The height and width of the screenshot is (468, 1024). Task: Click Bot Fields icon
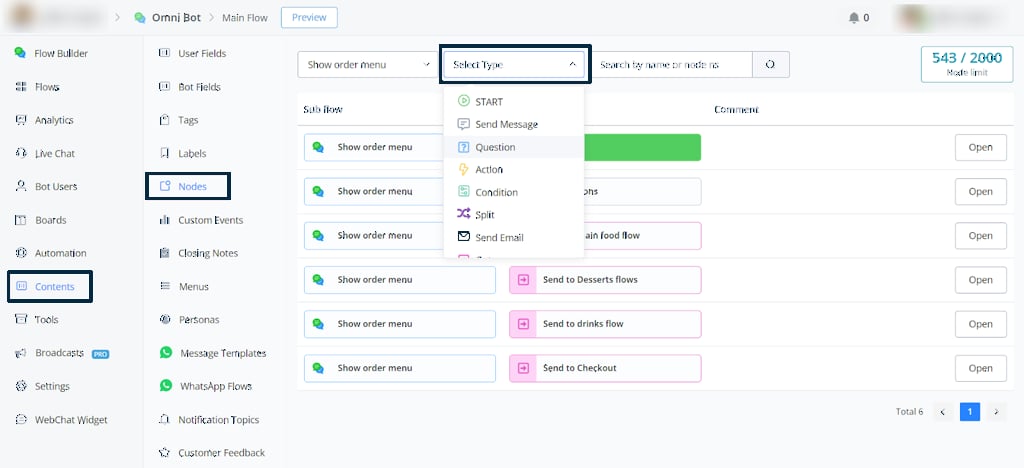click(x=165, y=87)
